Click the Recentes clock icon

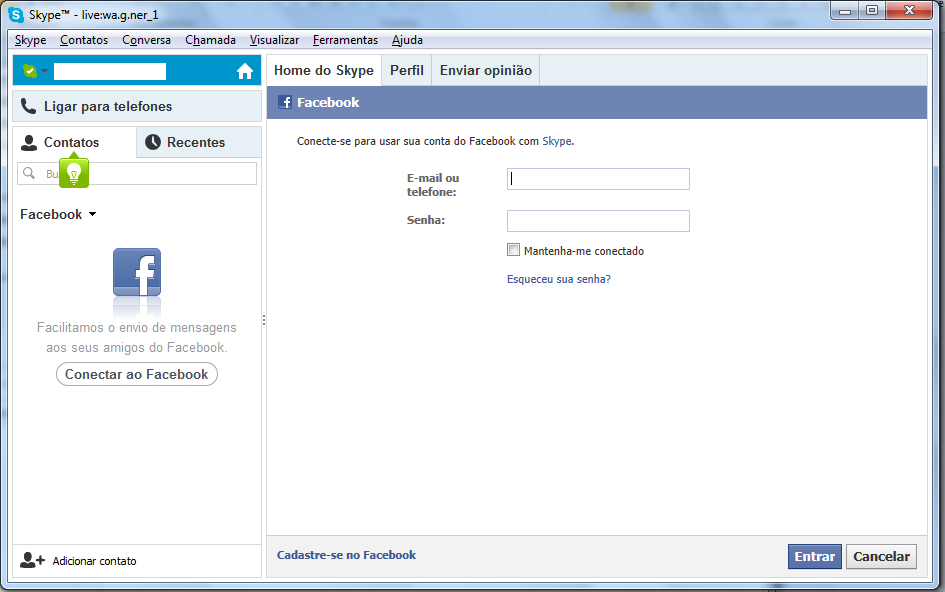pyautogui.click(x=153, y=142)
